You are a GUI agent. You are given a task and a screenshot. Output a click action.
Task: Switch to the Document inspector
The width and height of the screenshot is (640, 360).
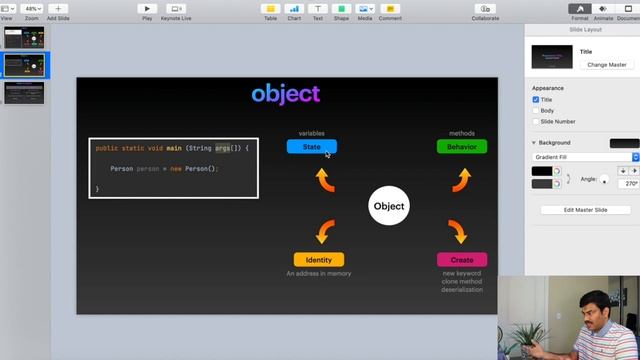628,9
